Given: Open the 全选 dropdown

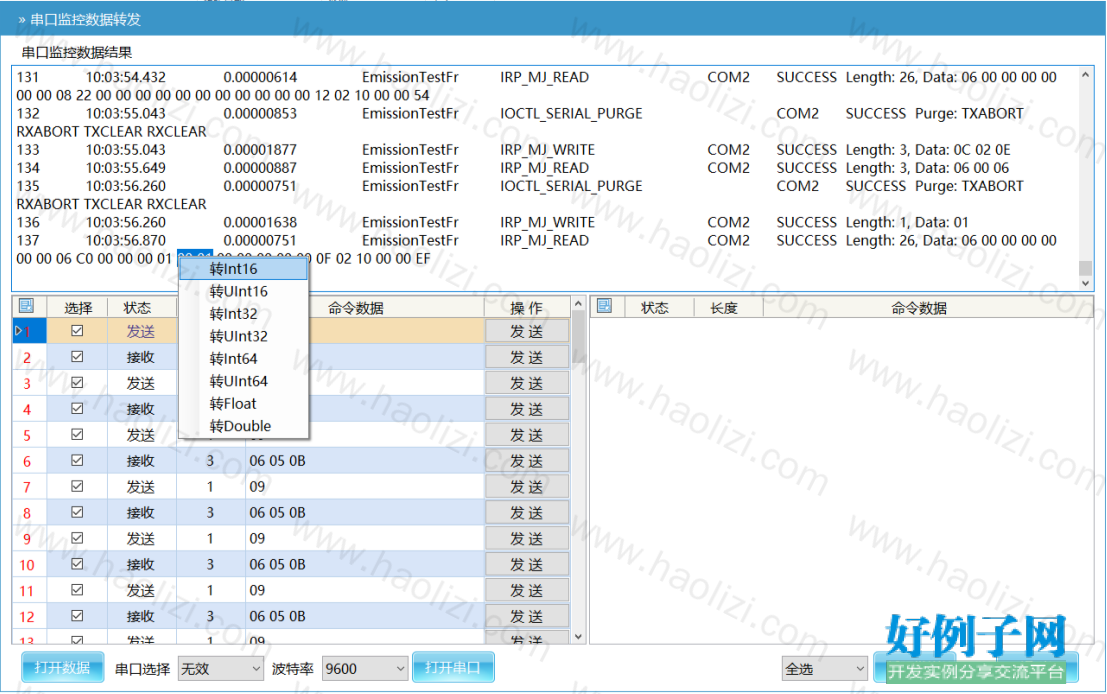Looking at the screenshot, I should tap(825, 669).
